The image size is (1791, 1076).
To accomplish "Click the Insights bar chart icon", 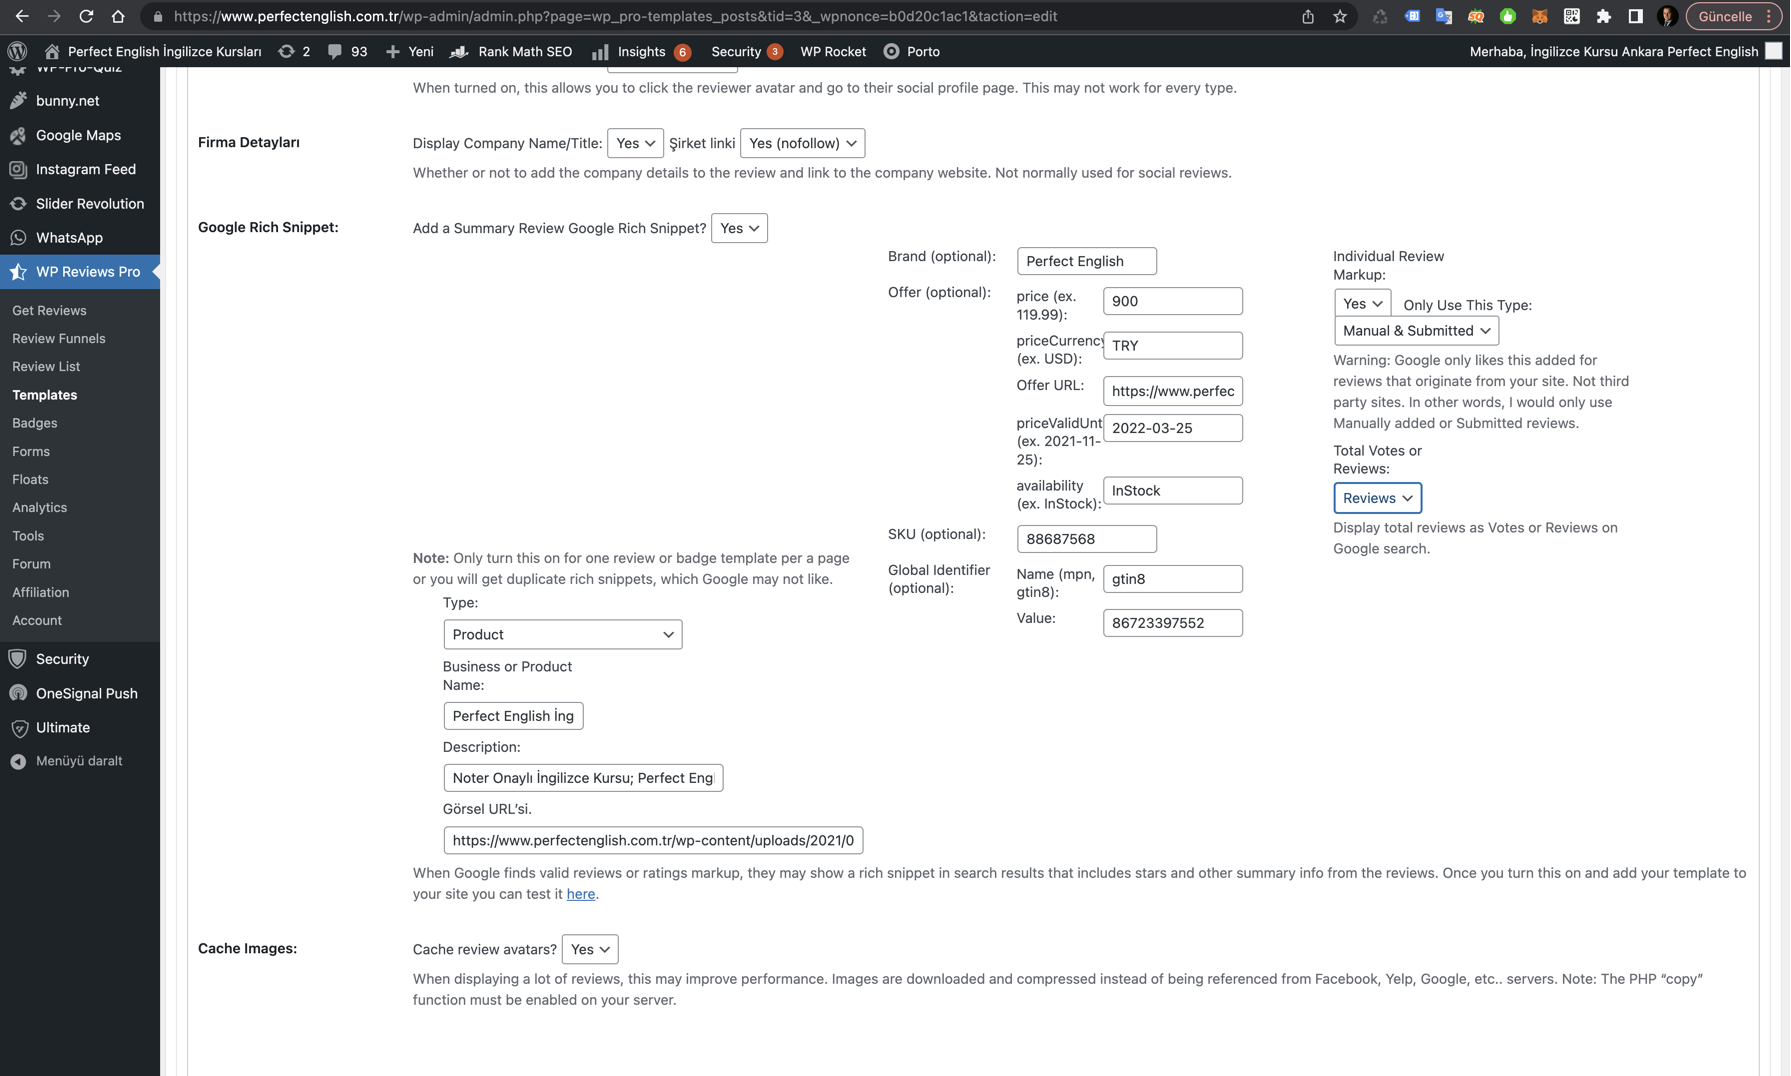I will click(600, 51).
